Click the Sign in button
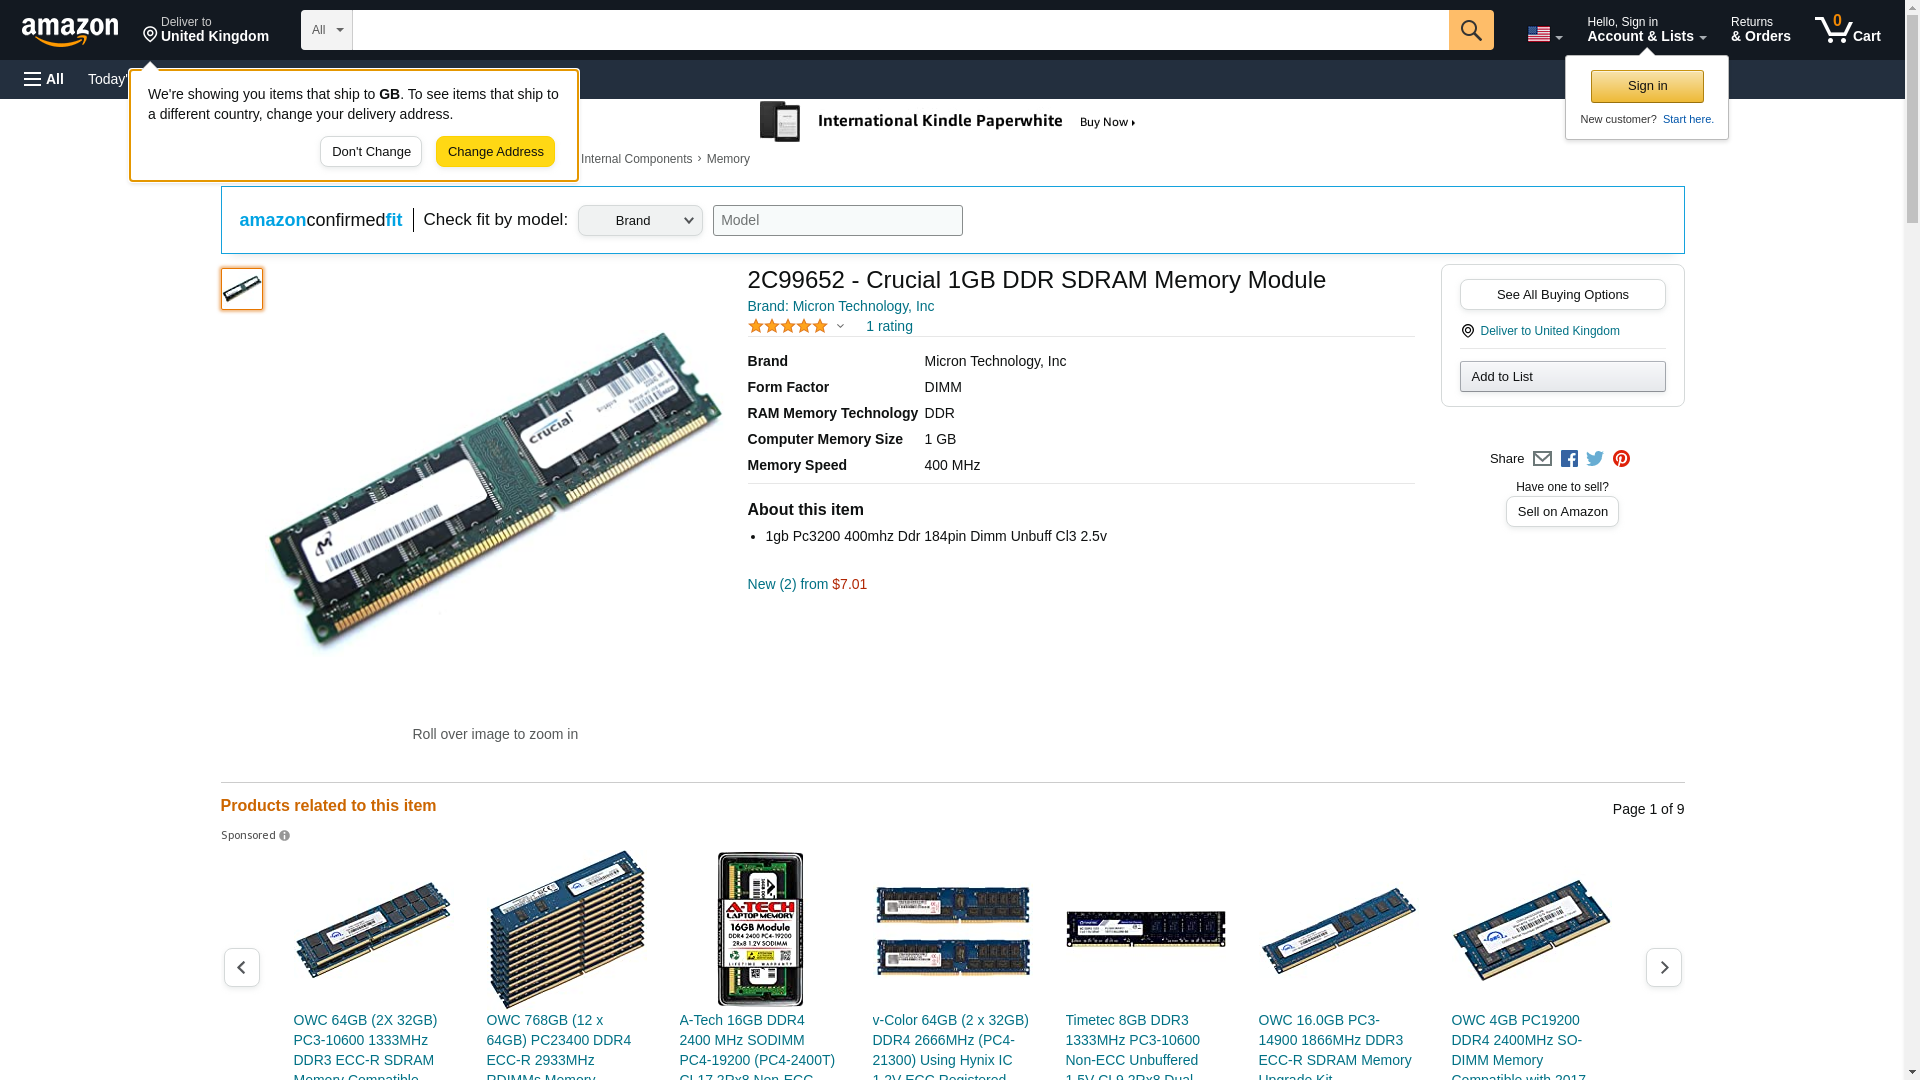Viewport: 1920px width, 1080px height. 1646,86
